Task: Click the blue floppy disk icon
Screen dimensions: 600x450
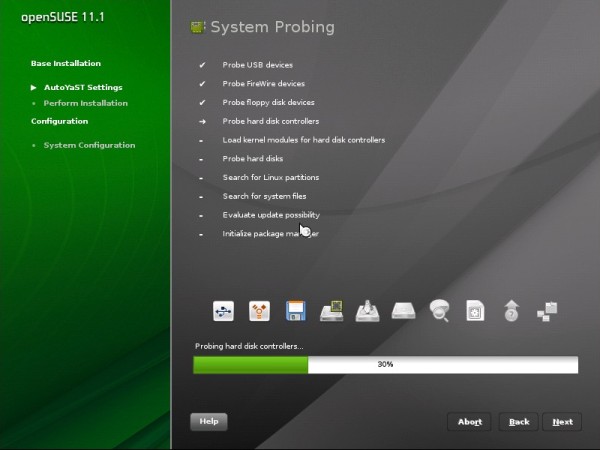Action: point(295,311)
